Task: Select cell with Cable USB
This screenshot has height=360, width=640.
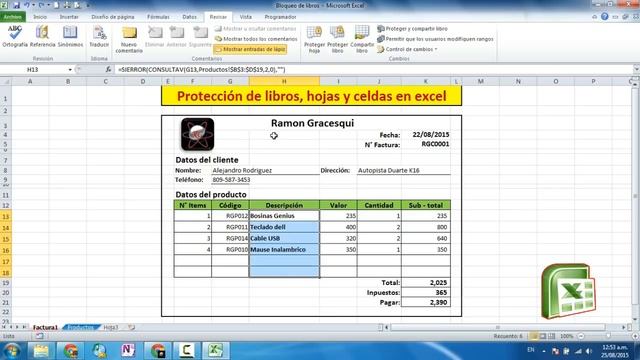Action: click(x=284, y=238)
